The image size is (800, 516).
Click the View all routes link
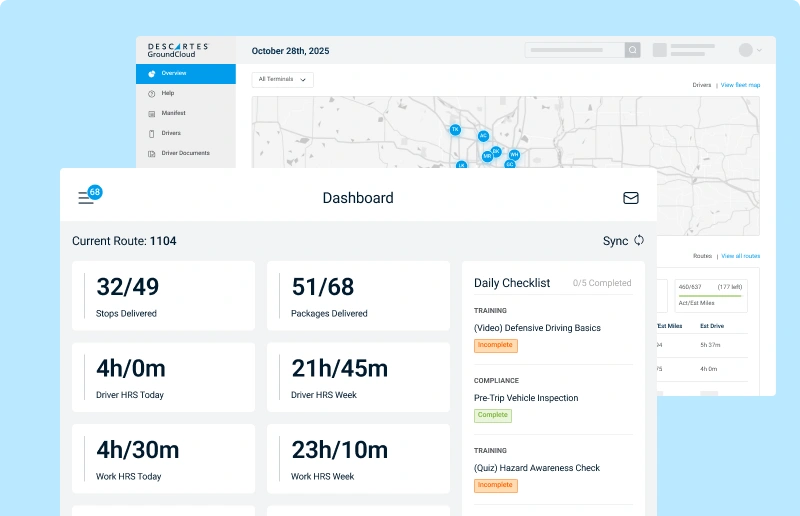741,256
